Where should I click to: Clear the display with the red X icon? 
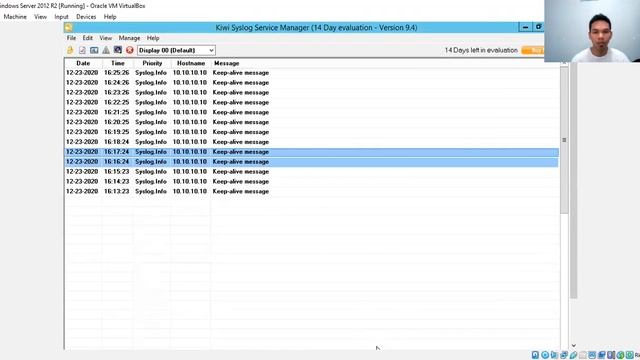click(130, 50)
